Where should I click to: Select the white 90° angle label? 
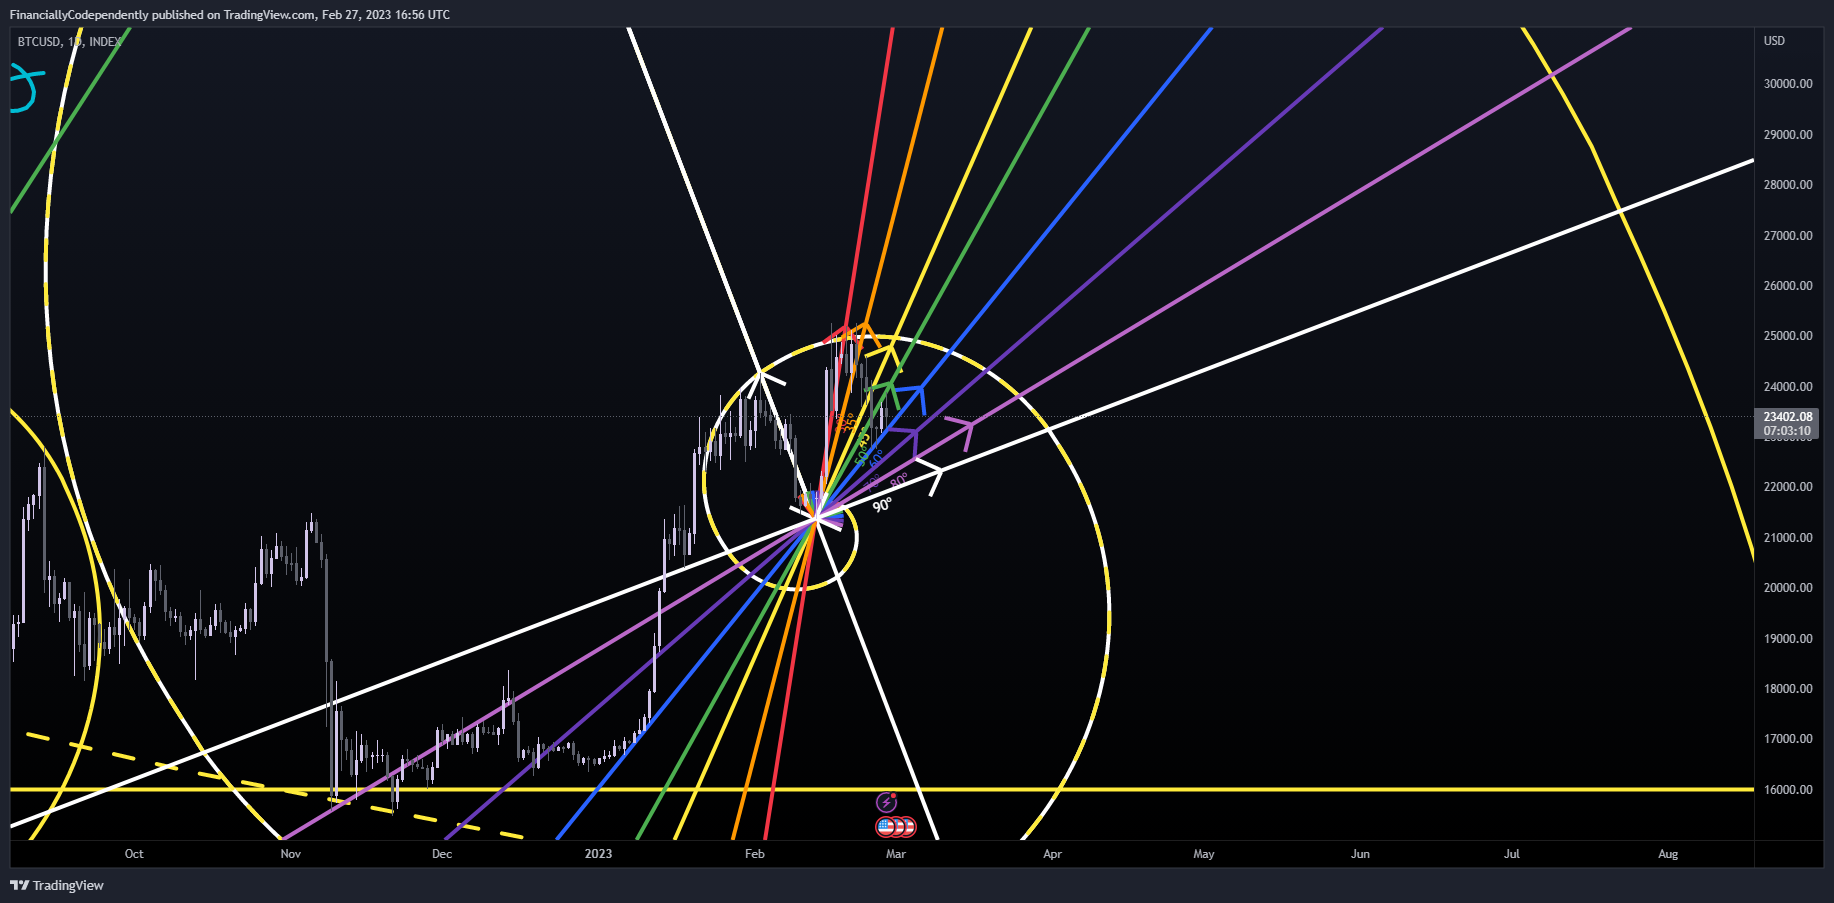coord(882,506)
